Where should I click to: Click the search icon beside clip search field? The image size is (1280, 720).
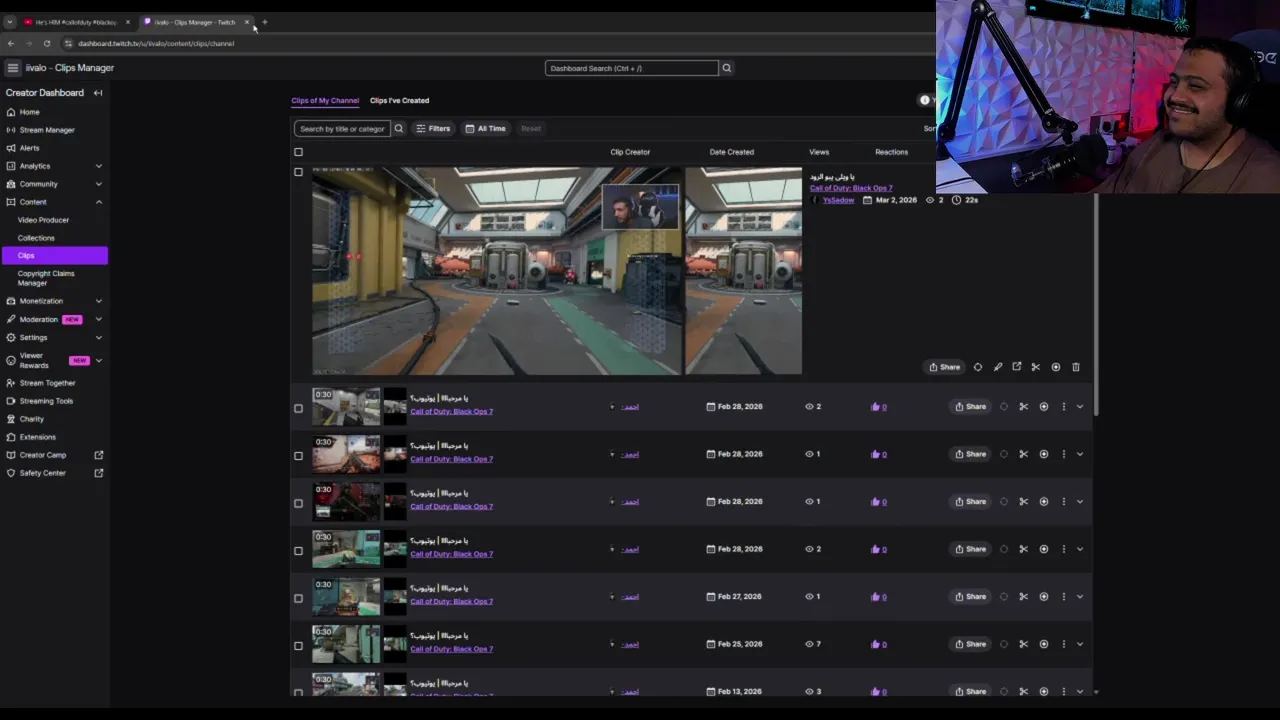pos(398,128)
